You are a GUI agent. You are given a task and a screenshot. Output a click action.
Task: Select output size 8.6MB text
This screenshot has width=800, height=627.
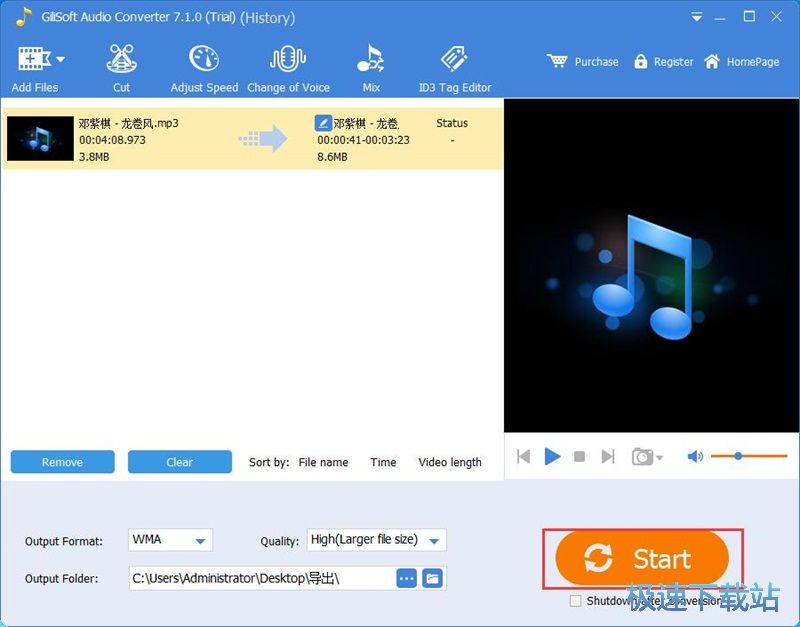click(332, 157)
